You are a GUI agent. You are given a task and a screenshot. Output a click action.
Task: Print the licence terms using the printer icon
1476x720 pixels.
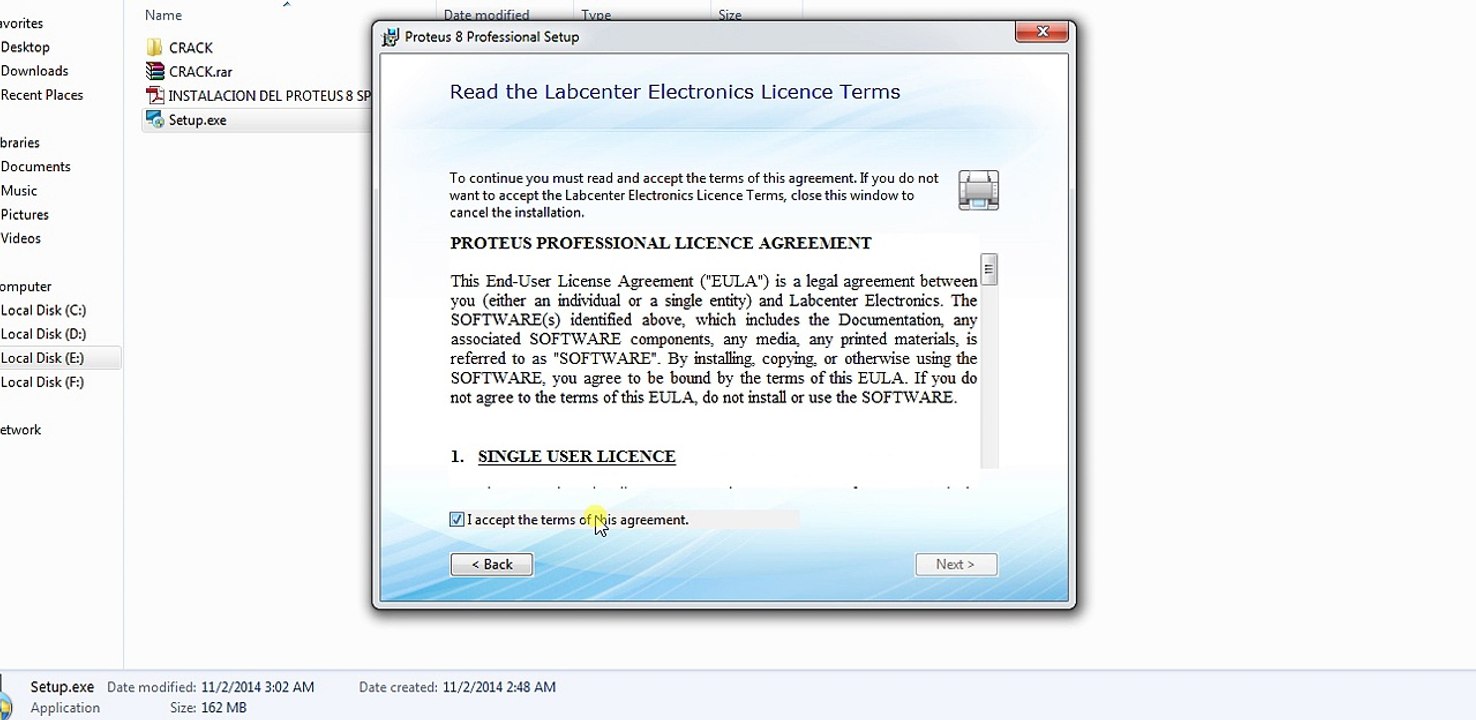[978, 189]
